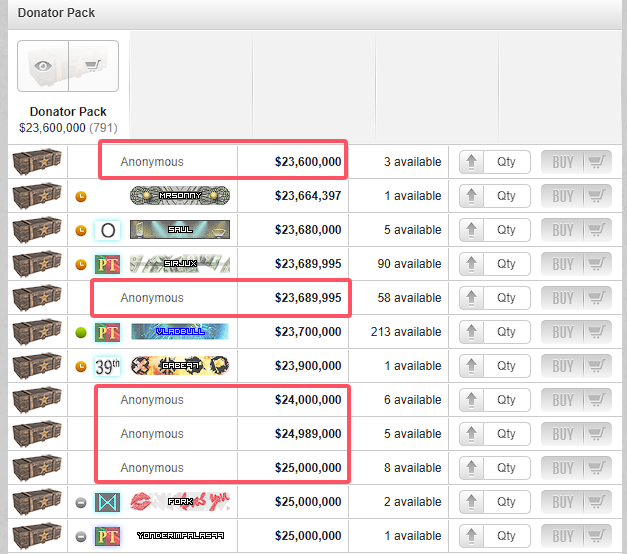Viewport: 627px width, 554px height.
Task: Open MrSonny's profile banner
Action: pyautogui.click(x=179, y=196)
